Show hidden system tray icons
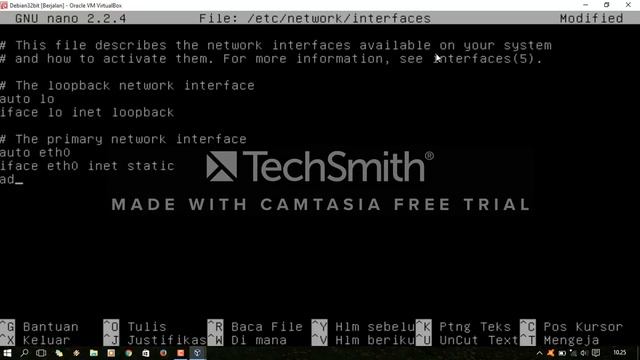The image size is (640, 360). (x=539, y=353)
